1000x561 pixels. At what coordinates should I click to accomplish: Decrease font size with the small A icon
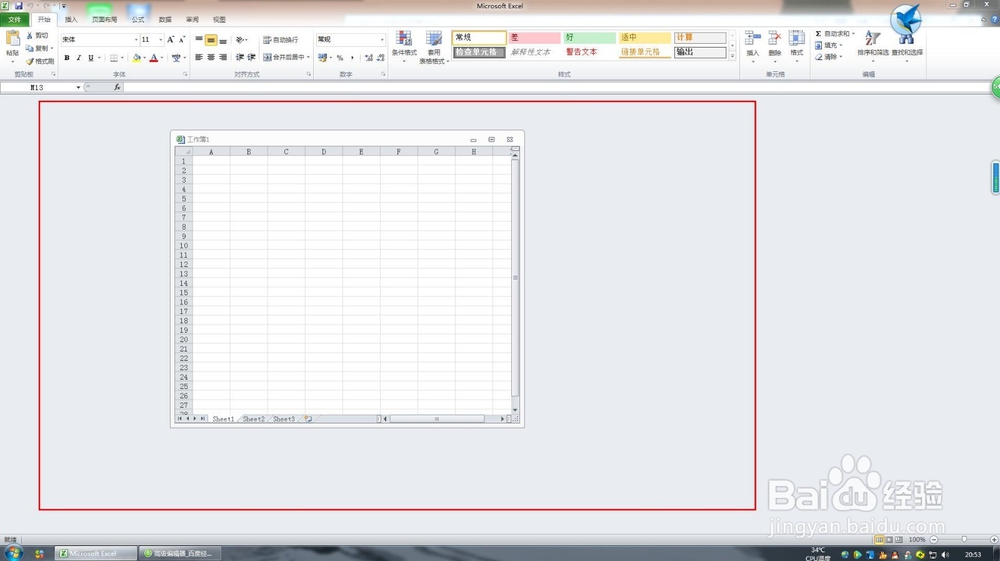182,40
